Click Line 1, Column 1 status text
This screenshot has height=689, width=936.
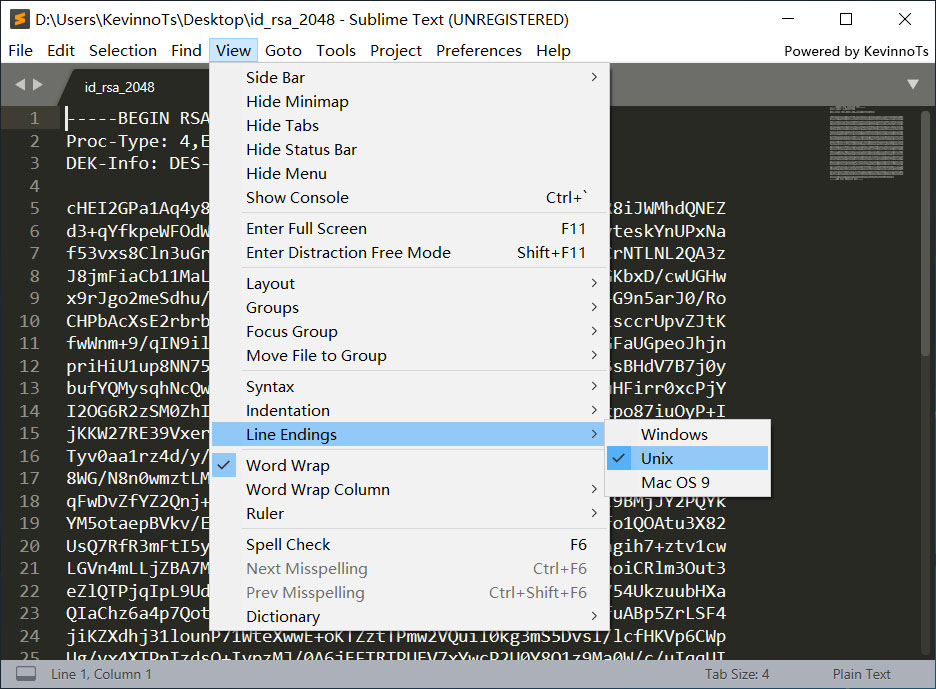[x=101, y=674]
